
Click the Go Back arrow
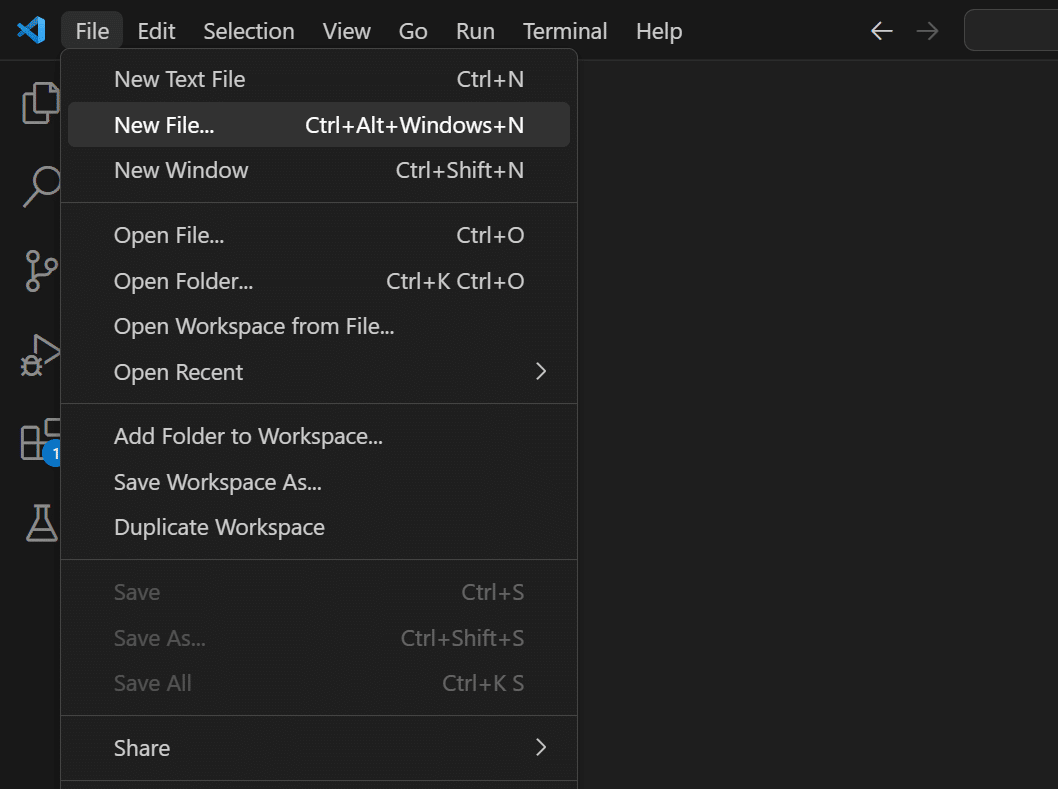(881, 31)
